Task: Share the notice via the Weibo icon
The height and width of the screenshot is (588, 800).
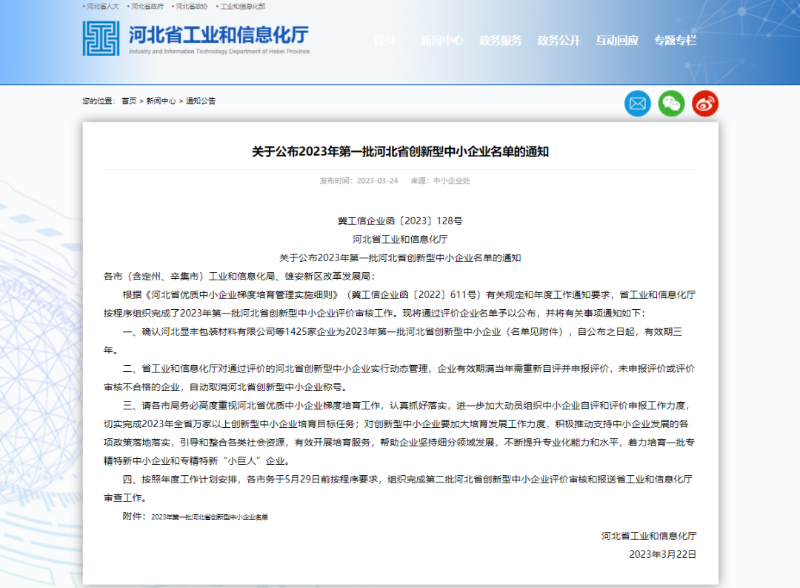Action: [x=707, y=103]
